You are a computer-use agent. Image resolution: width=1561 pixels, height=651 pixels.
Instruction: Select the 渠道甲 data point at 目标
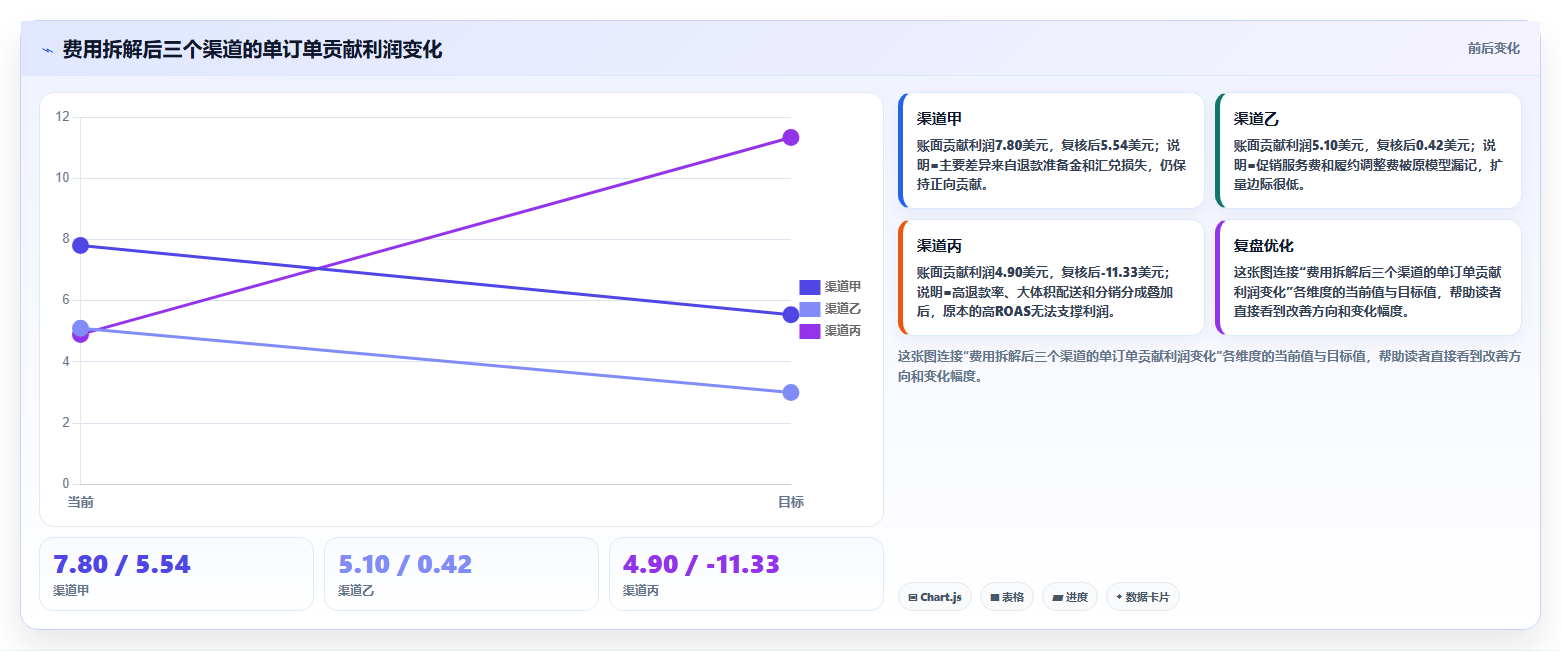(790, 315)
